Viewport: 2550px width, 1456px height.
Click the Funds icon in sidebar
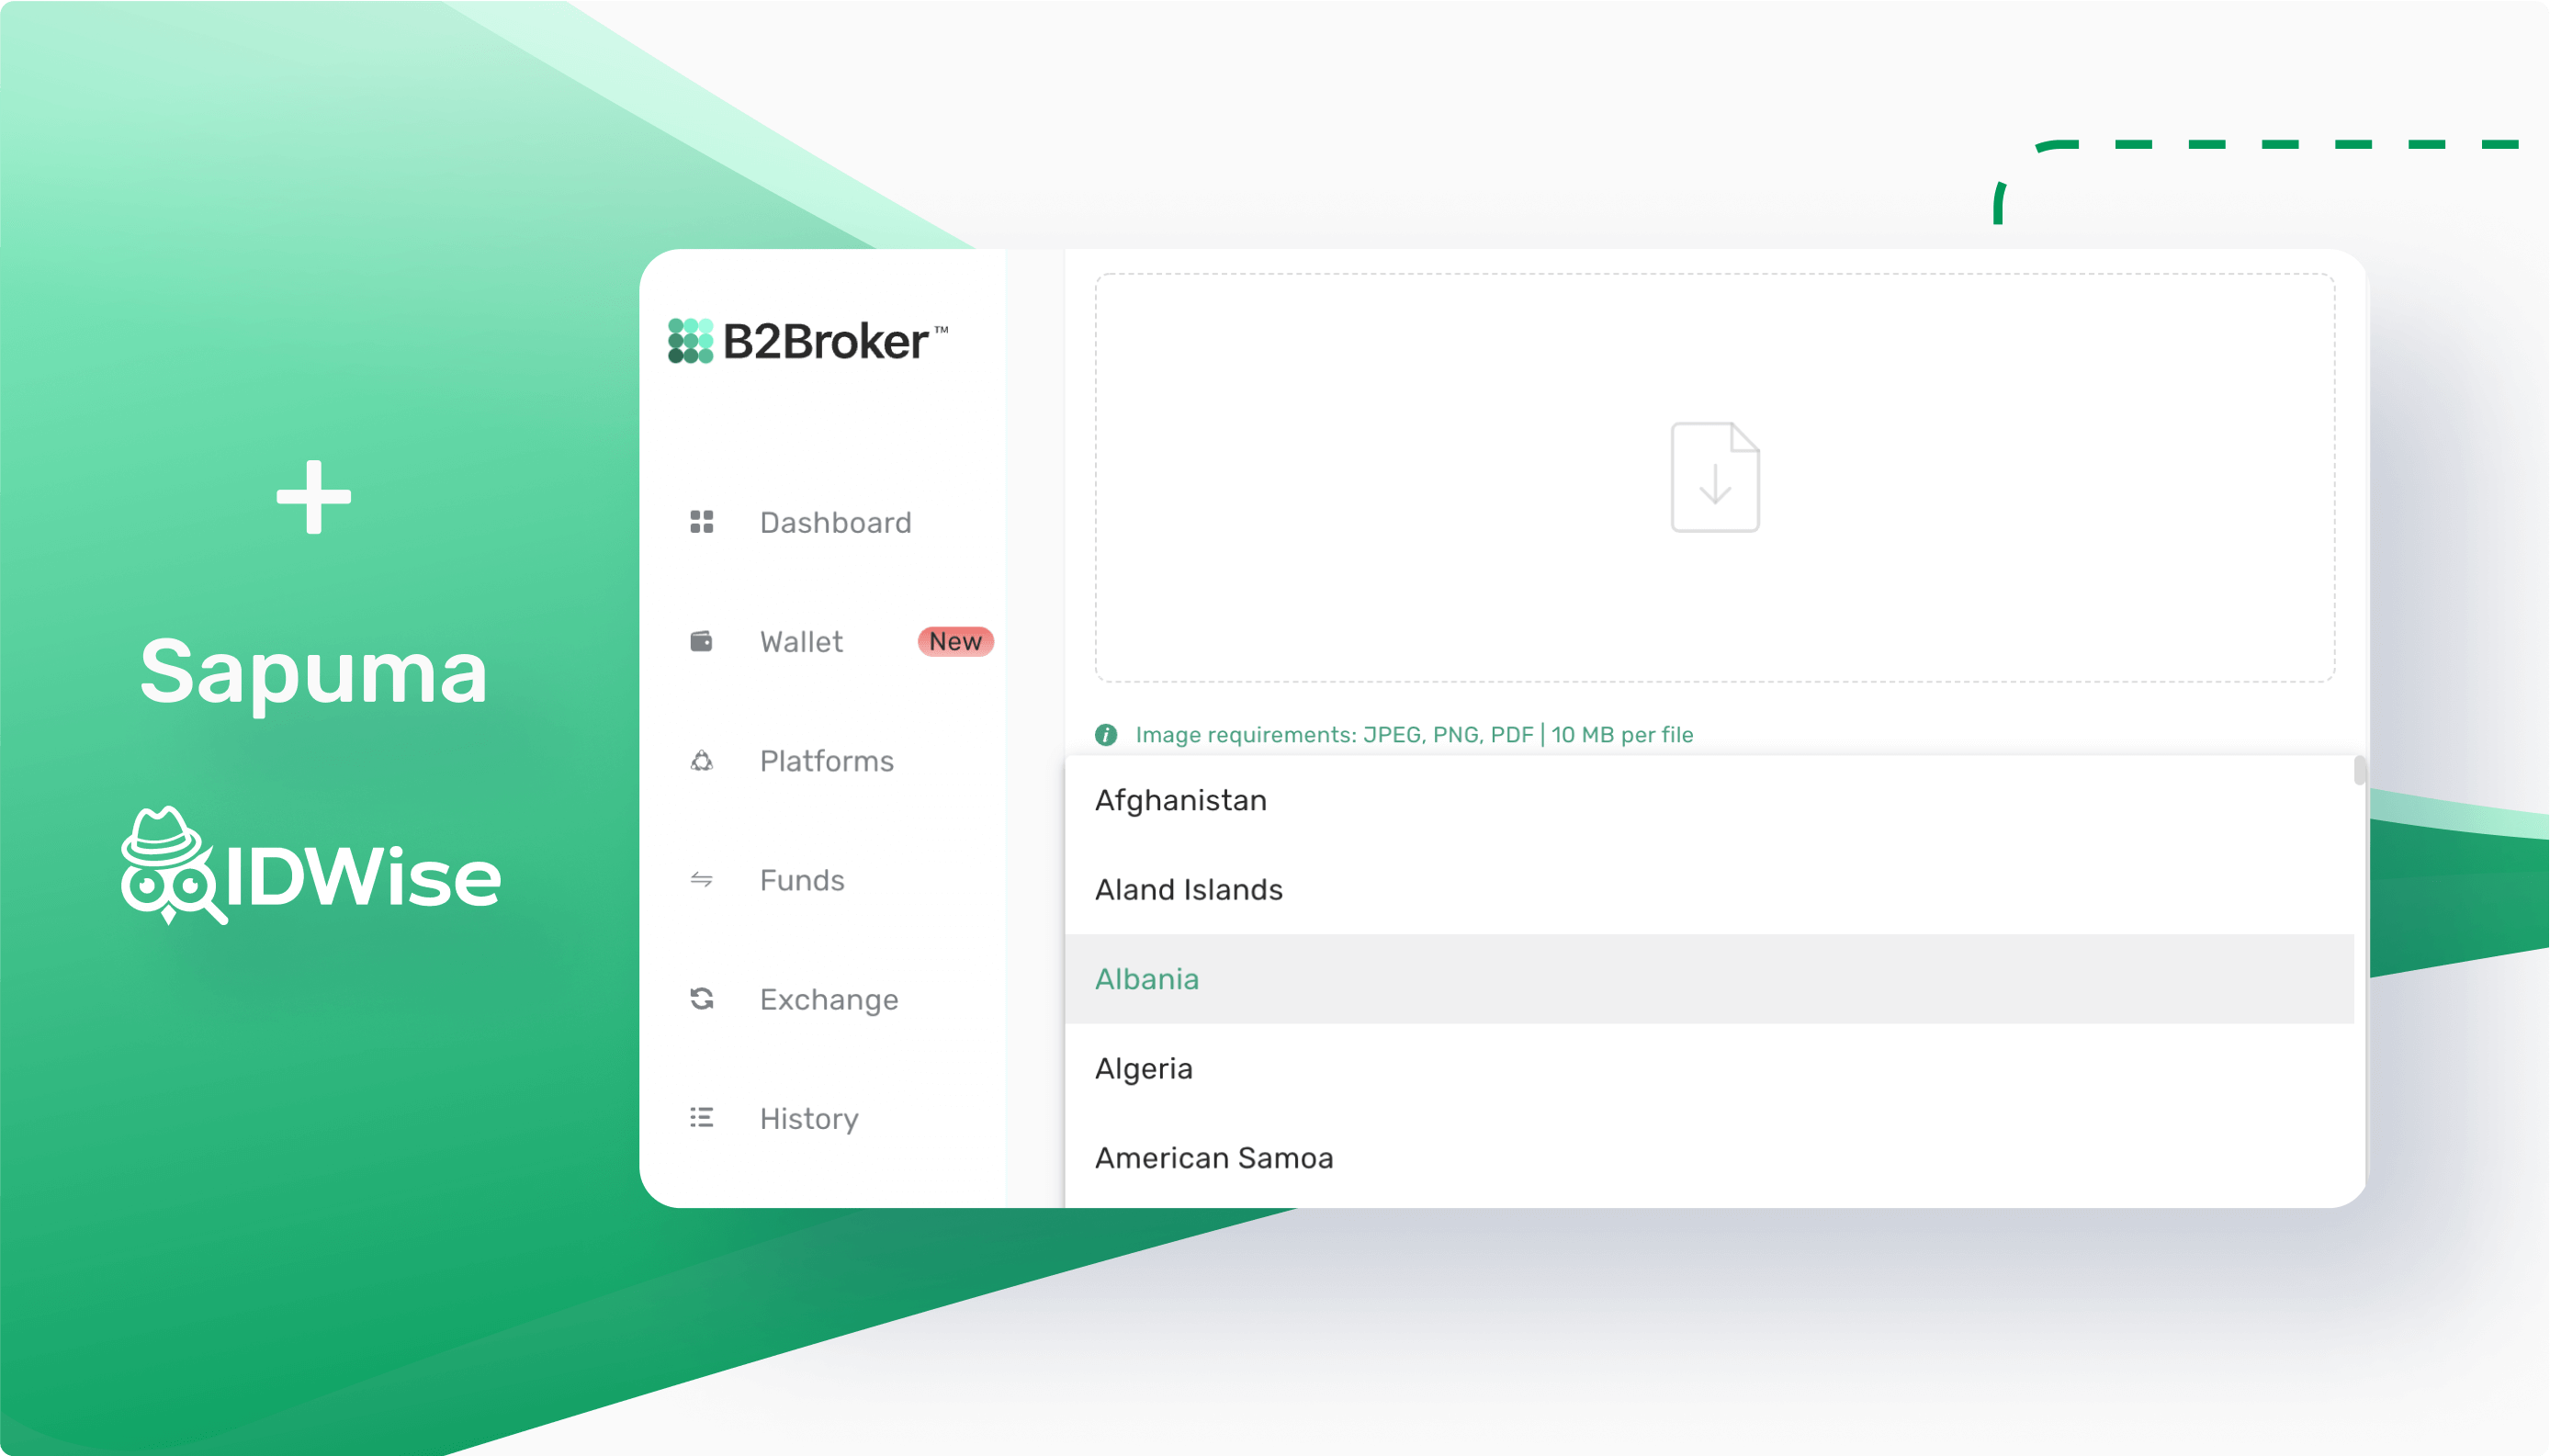[x=703, y=879]
